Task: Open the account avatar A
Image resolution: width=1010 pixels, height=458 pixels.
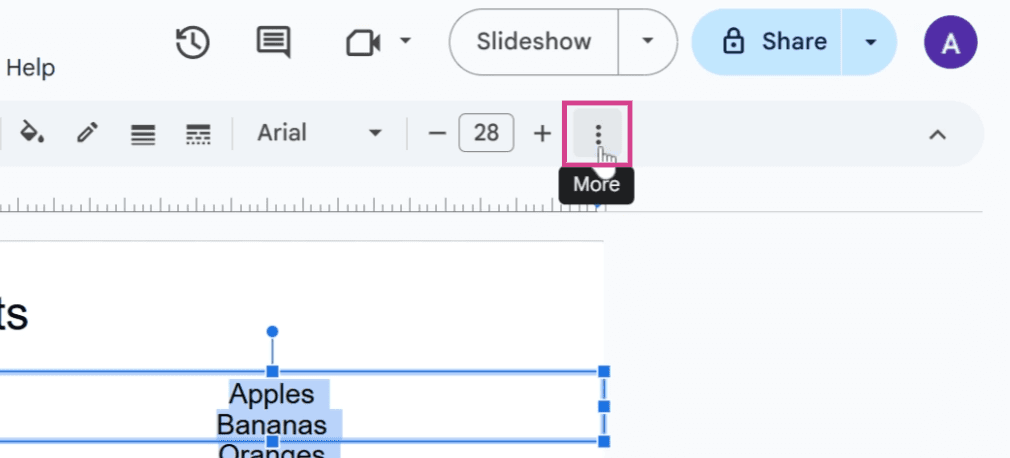Action: pos(950,43)
